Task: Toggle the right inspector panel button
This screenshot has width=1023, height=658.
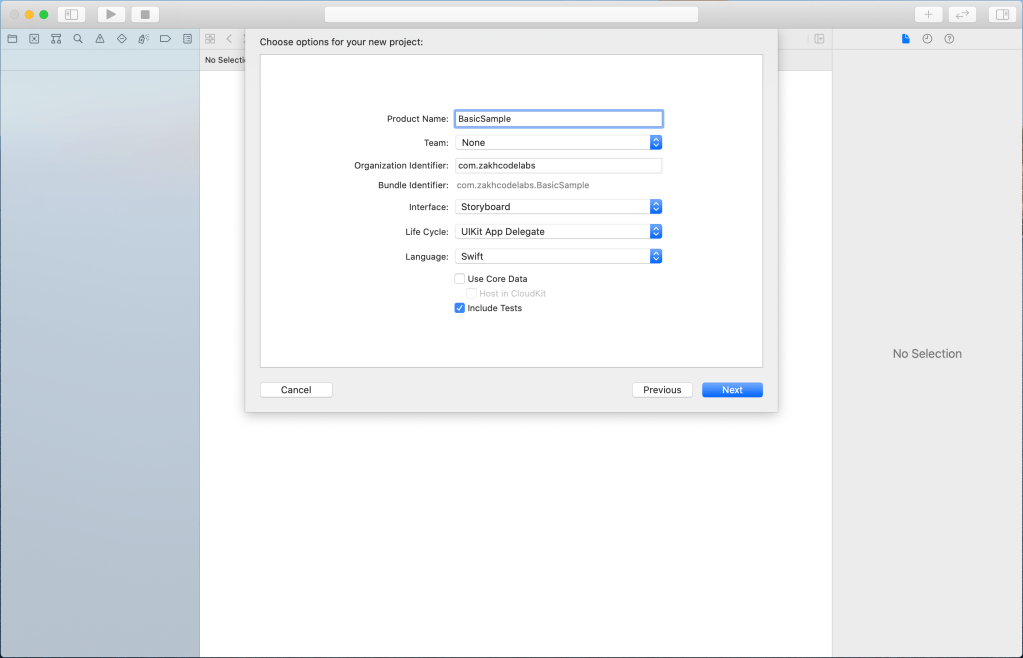Action: (x=1000, y=14)
